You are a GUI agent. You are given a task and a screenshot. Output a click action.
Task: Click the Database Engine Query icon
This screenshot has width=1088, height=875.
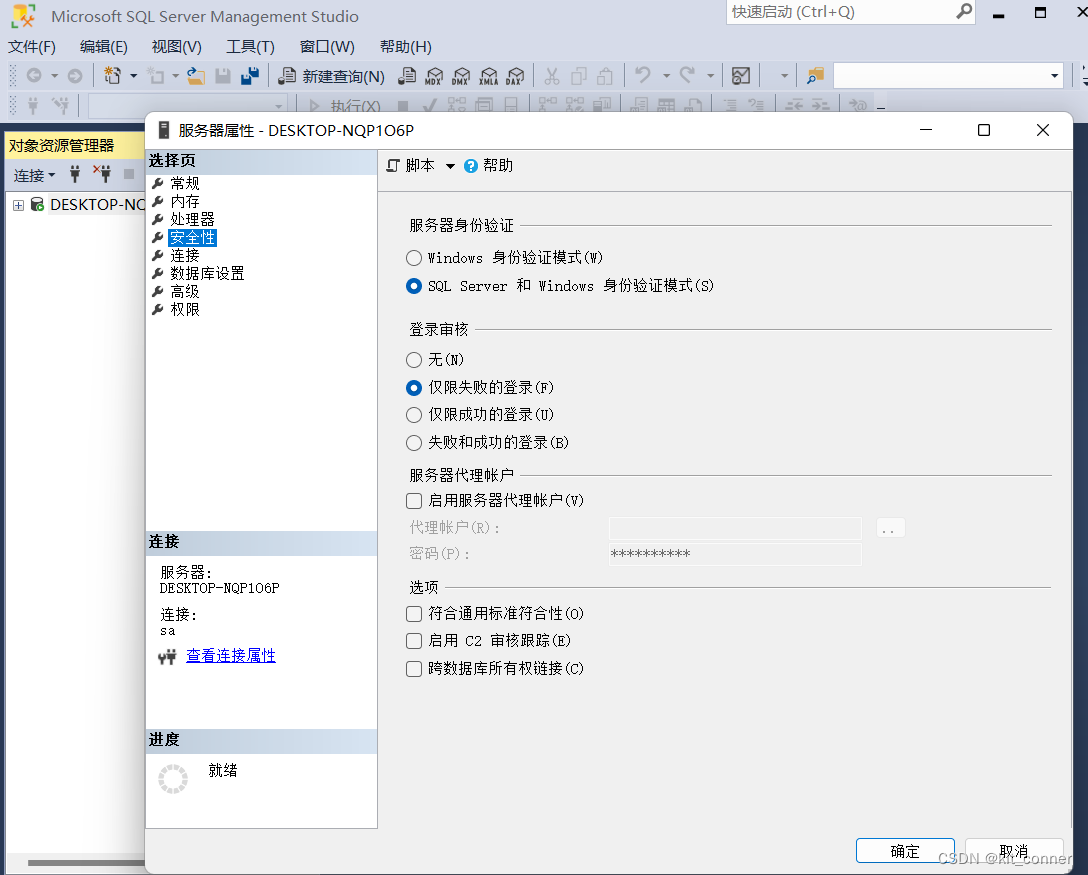tap(407, 76)
